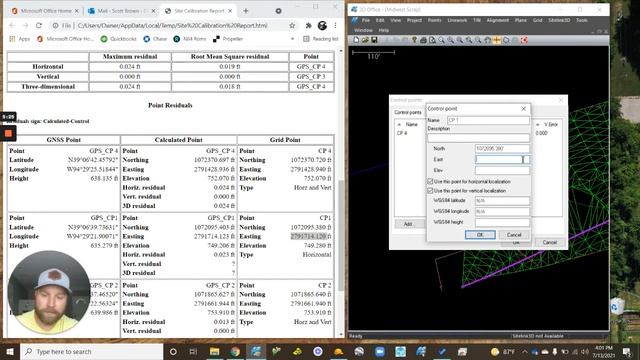The width and height of the screenshot is (640, 360).
Task: Click the Save disk icon in 3D Office toolbar
Action: 374,40
